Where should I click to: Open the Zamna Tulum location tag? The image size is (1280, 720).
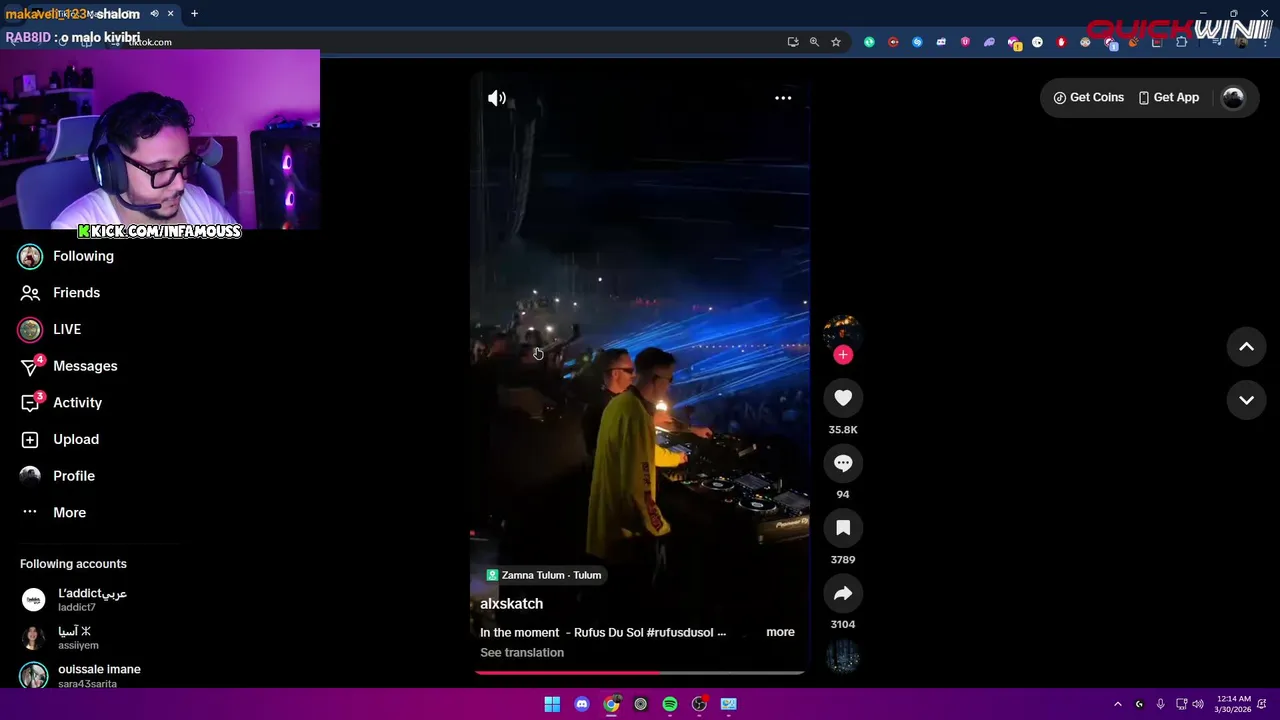[x=544, y=575]
